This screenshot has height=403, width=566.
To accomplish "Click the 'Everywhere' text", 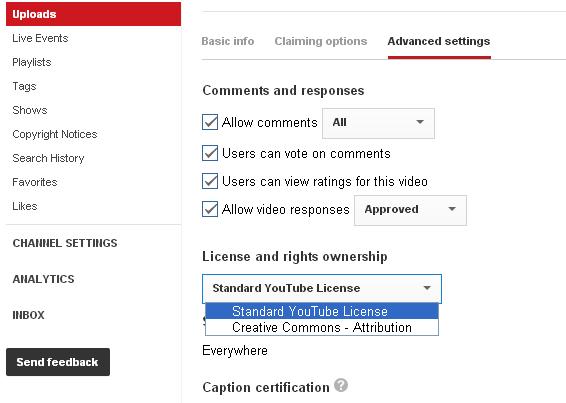I will click(x=235, y=351).
